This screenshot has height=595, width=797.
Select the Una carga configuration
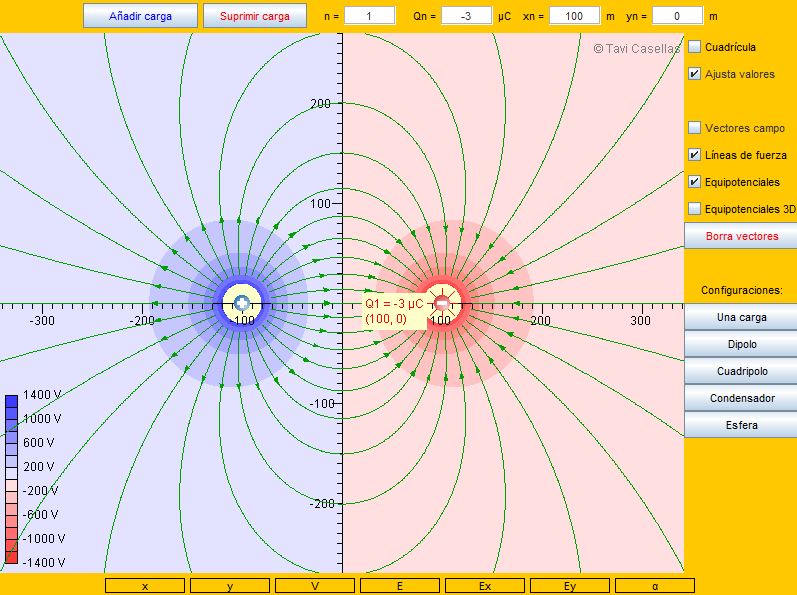coord(740,317)
